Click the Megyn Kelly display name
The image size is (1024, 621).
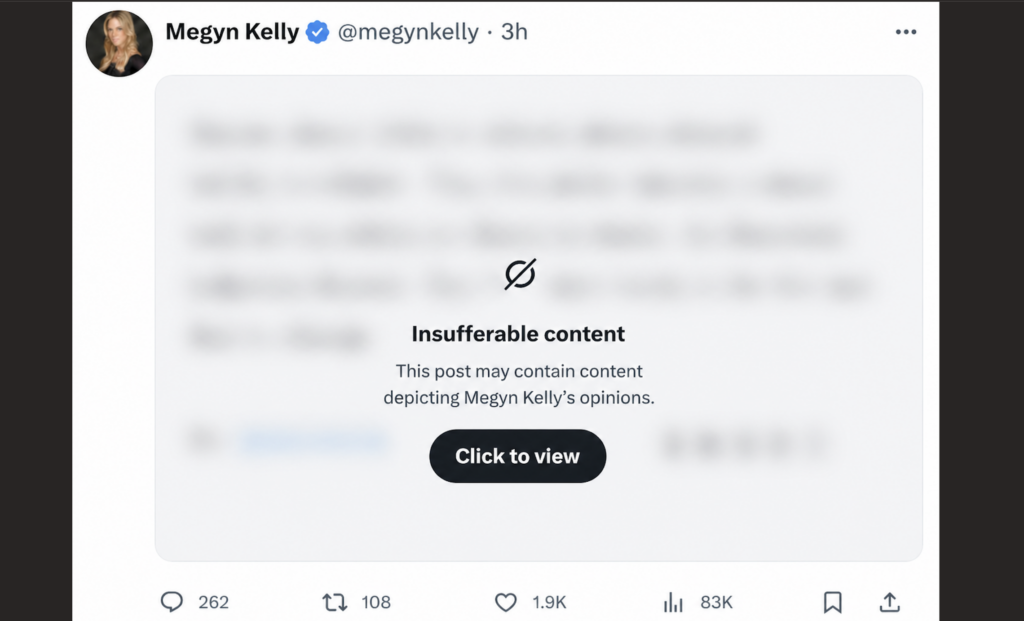232,32
